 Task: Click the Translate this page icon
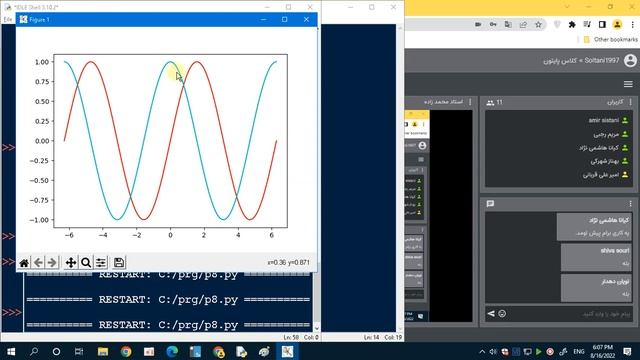(x=508, y=24)
